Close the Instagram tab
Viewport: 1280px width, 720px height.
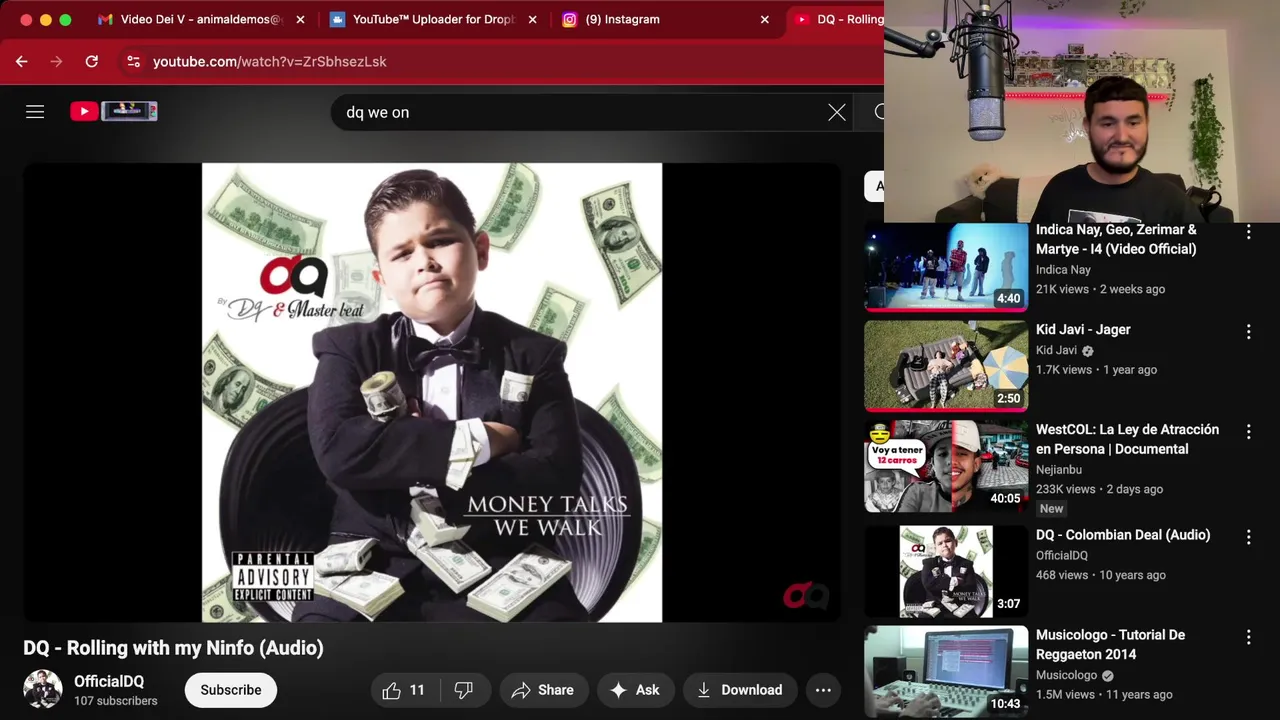[x=765, y=19]
